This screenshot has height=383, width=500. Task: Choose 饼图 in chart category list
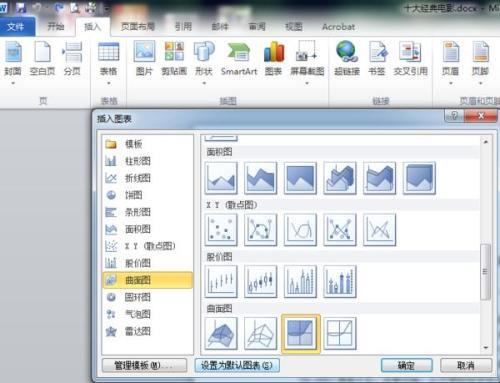pos(148,195)
